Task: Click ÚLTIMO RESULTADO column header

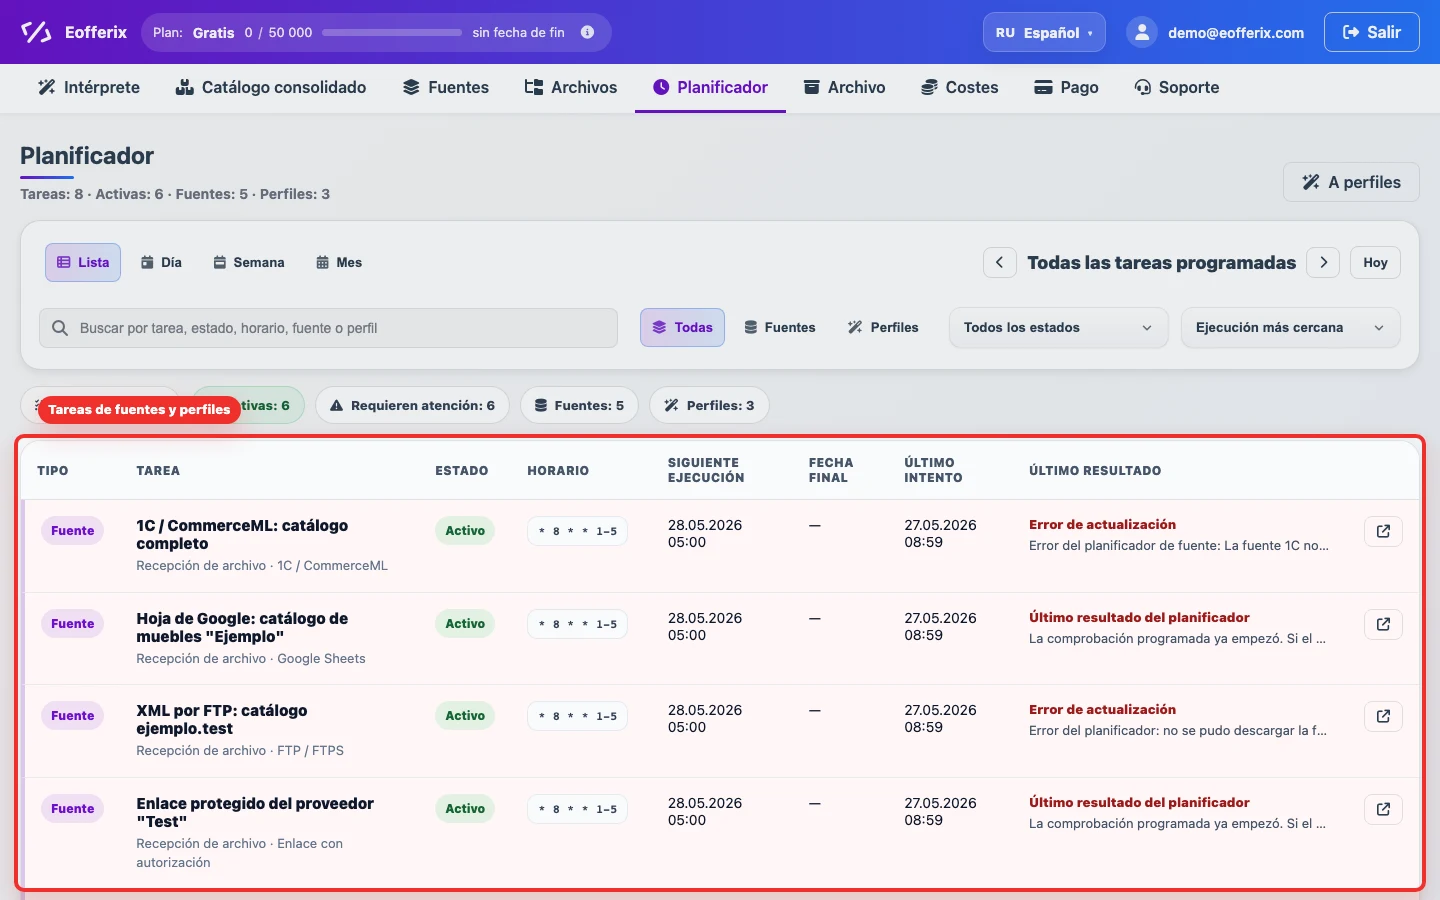Action: point(1095,470)
